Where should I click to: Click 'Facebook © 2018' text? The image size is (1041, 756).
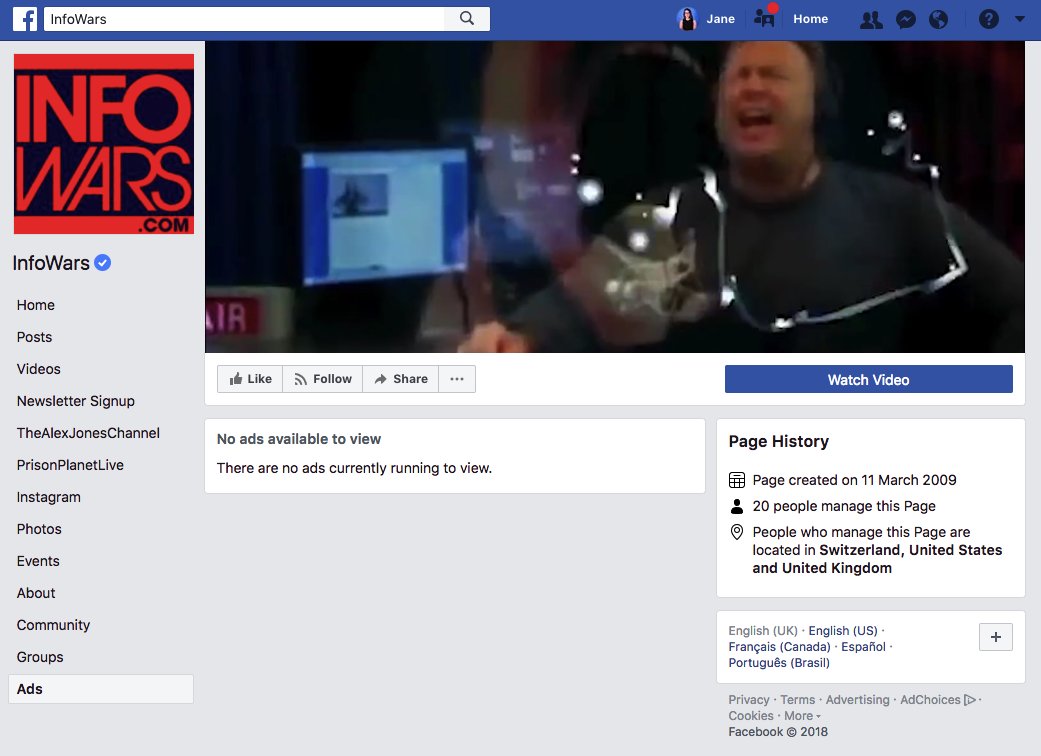click(777, 731)
